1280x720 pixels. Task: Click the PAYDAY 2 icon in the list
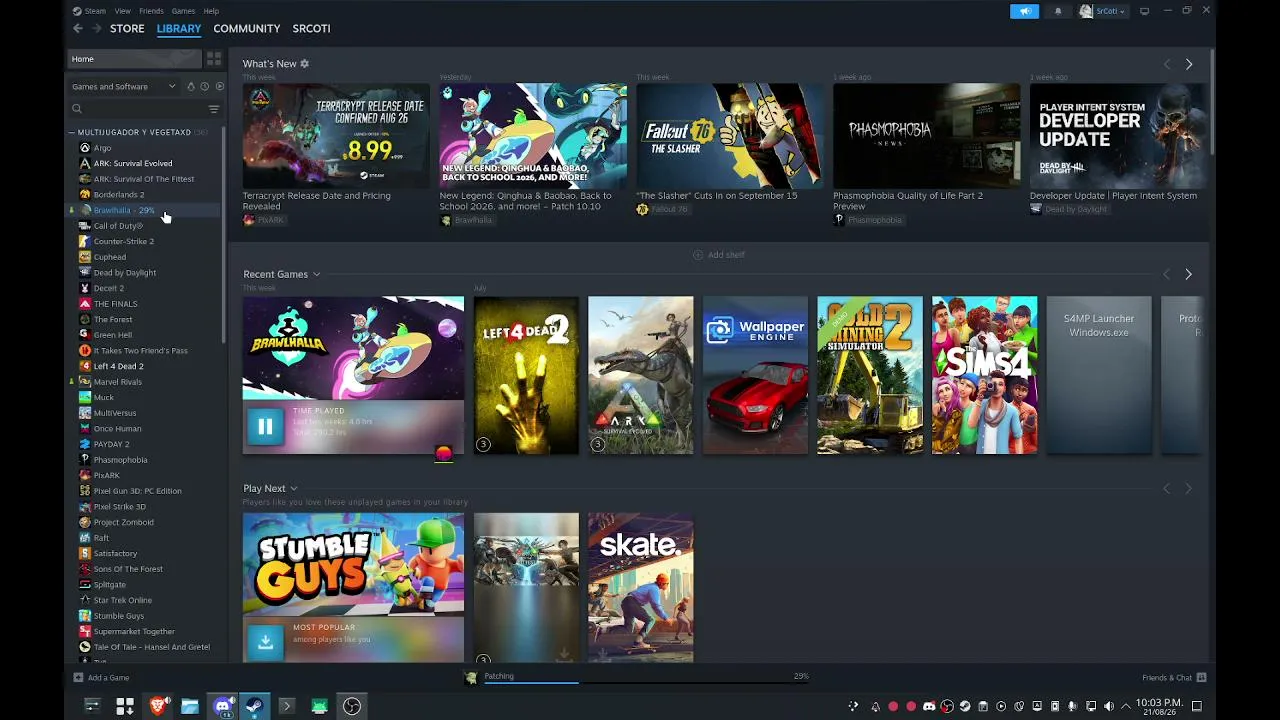(x=85, y=444)
